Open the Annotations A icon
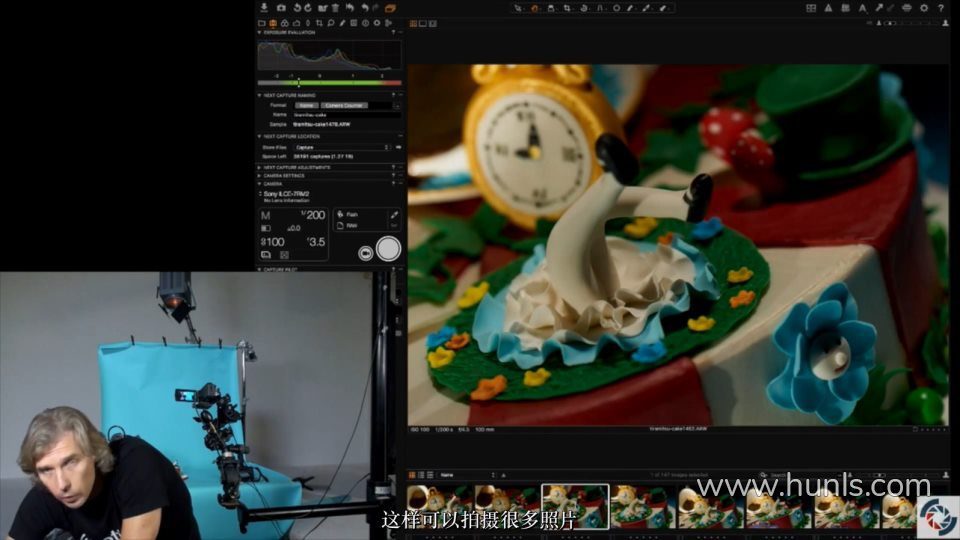The width and height of the screenshot is (960, 540). [x=862, y=8]
